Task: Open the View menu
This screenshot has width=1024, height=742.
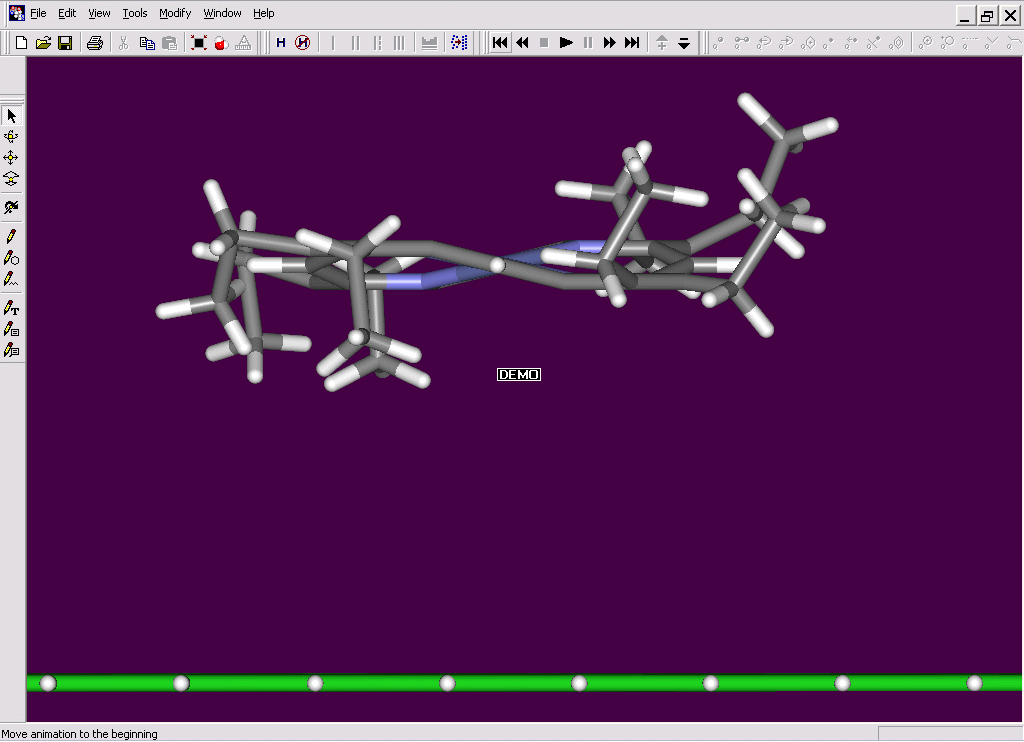Action: (x=99, y=14)
